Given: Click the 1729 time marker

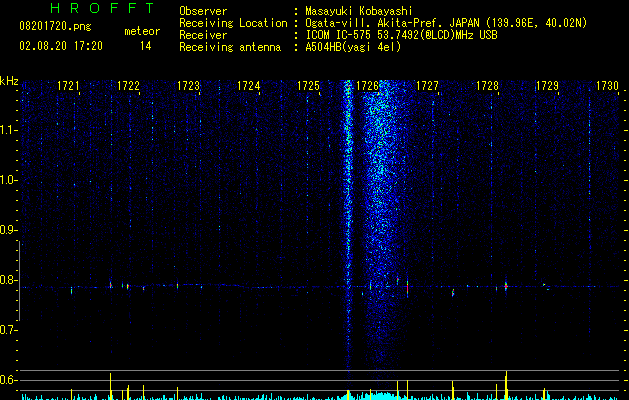Looking at the screenshot, I should tap(547, 86).
